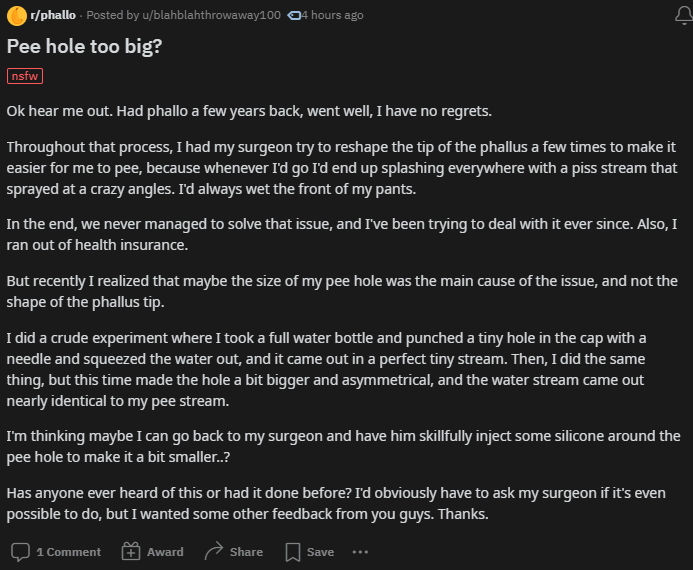Click the speech bubble comment icon
Image resolution: width=693 pixels, height=570 pixels.
point(20,552)
